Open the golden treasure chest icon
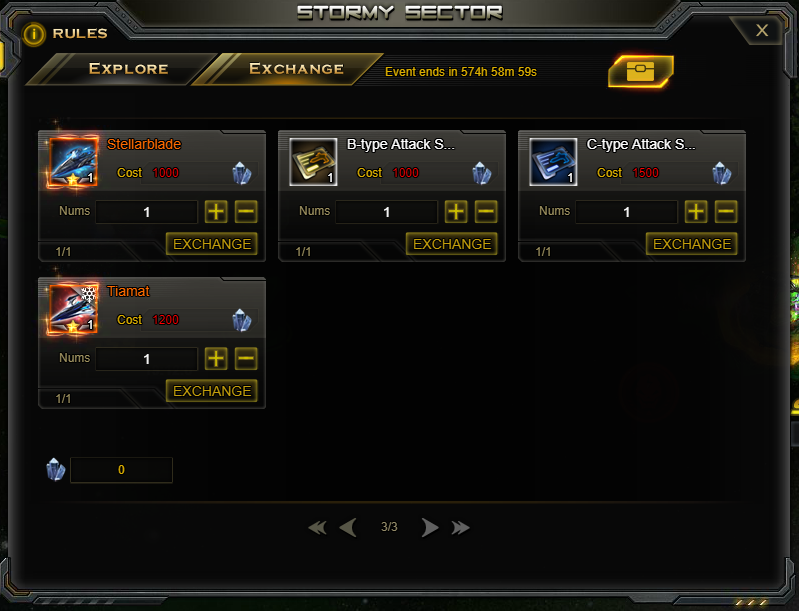Viewport: 799px width, 611px height. [x=641, y=71]
